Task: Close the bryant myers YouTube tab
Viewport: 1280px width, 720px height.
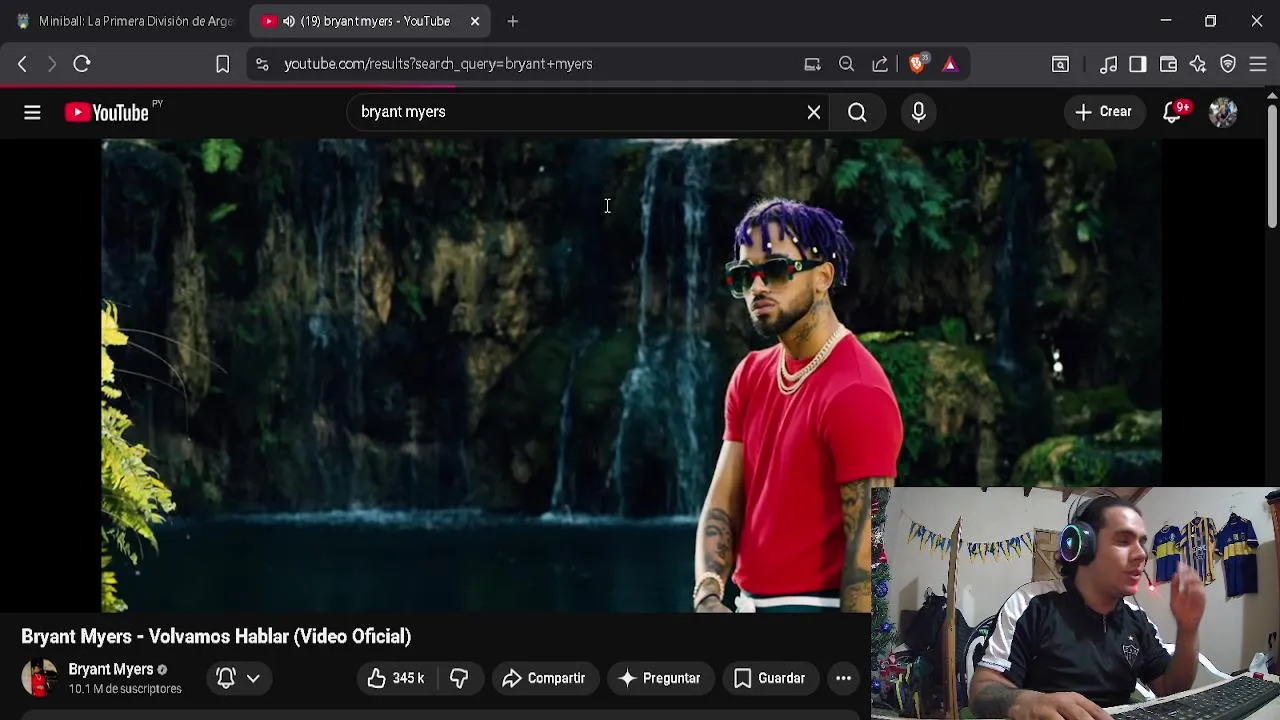Action: [x=475, y=21]
